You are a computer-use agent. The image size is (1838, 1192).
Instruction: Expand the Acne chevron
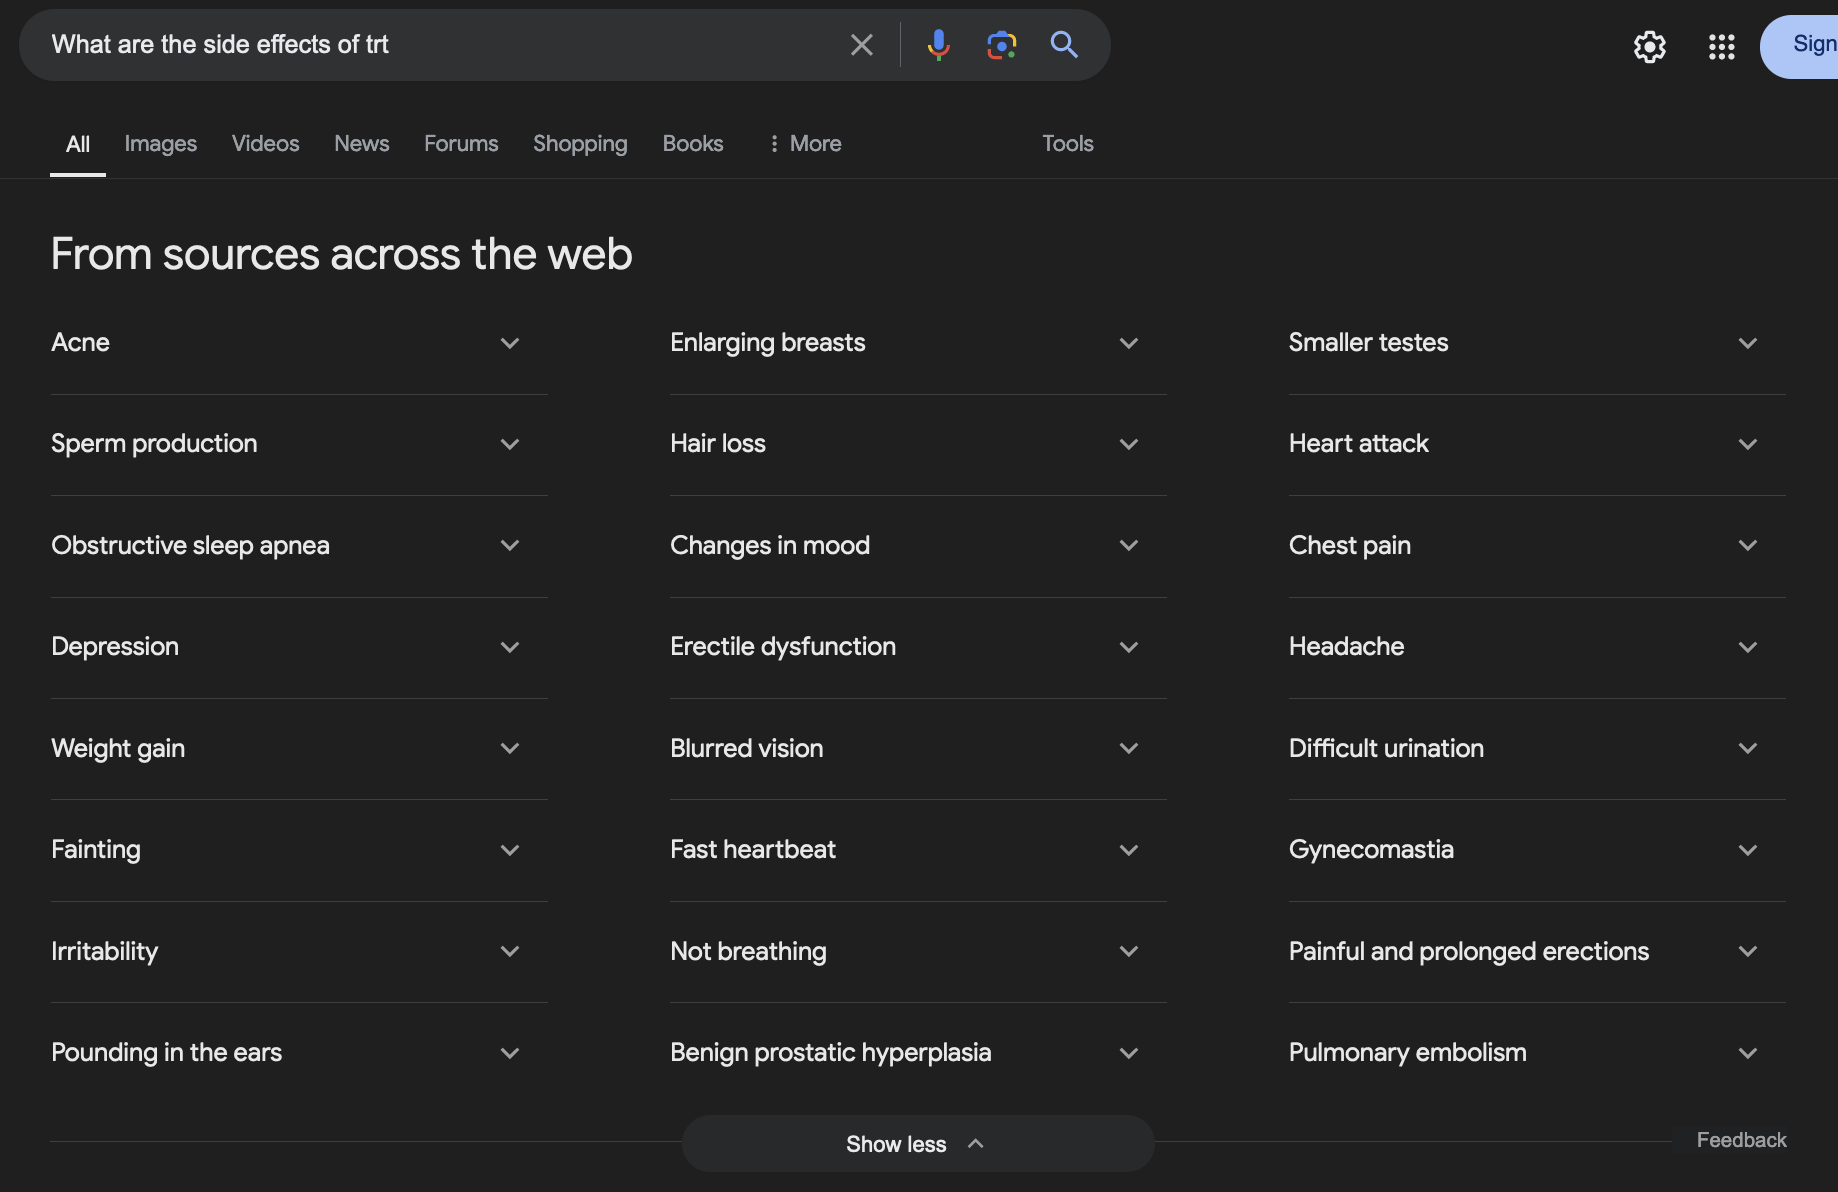(510, 343)
